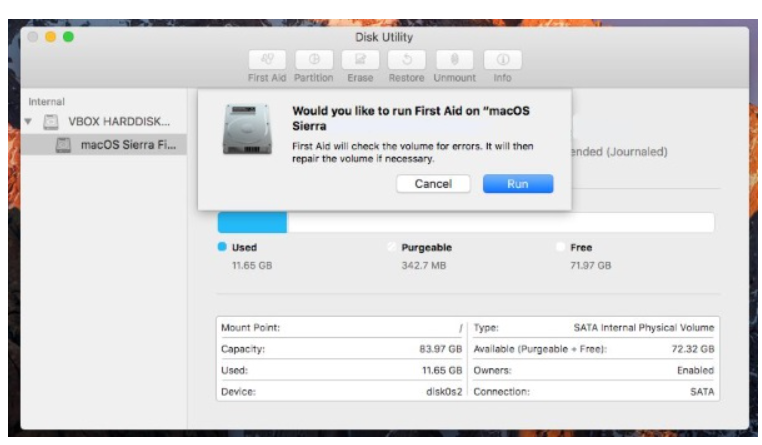Screen dimensions: 762x445
Task: Click the Purgeable legend swatch
Action: (391, 247)
